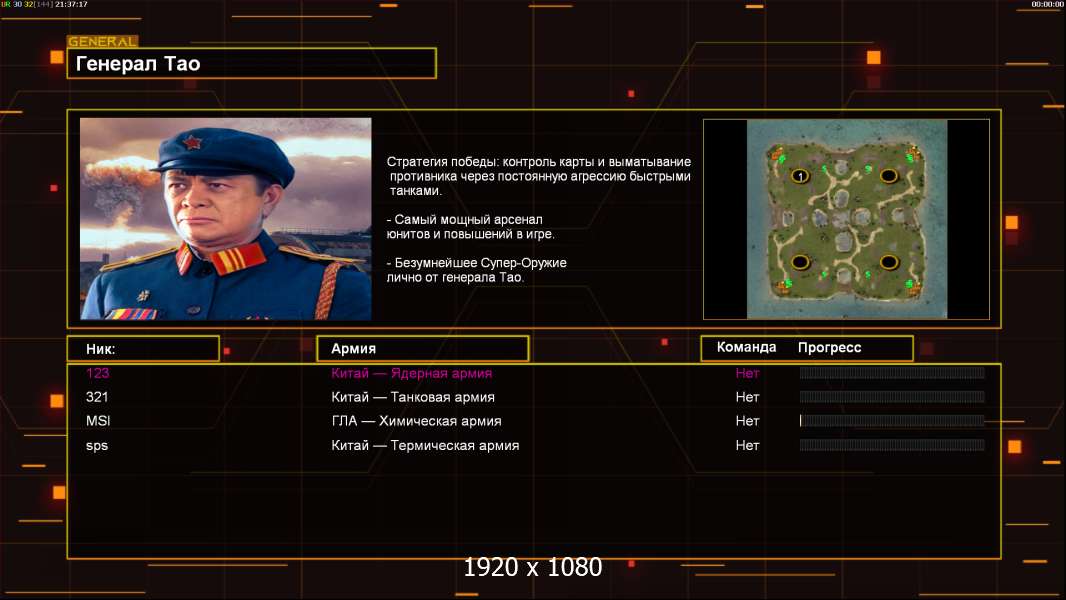Click the 'Ник:' column header
This screenshot has height=600, width=1066.
[143, 349]
